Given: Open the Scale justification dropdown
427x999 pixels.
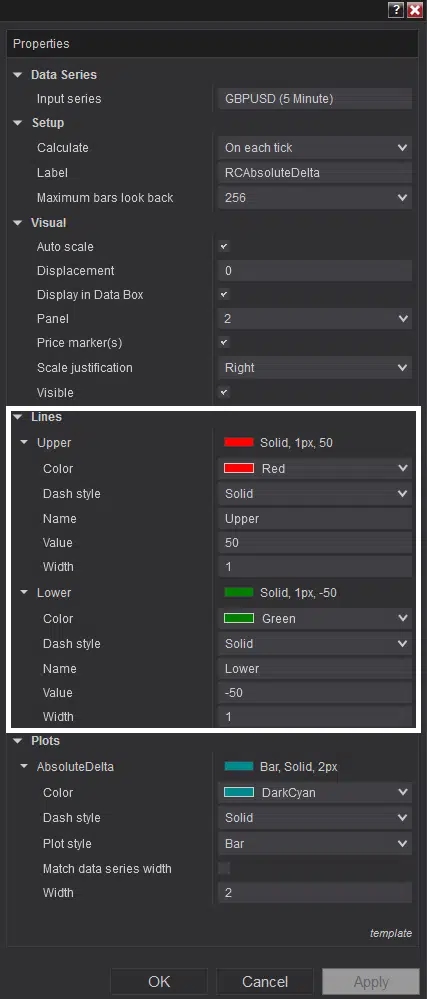Looking at the screenshot, I should click(x=315, y=368).
